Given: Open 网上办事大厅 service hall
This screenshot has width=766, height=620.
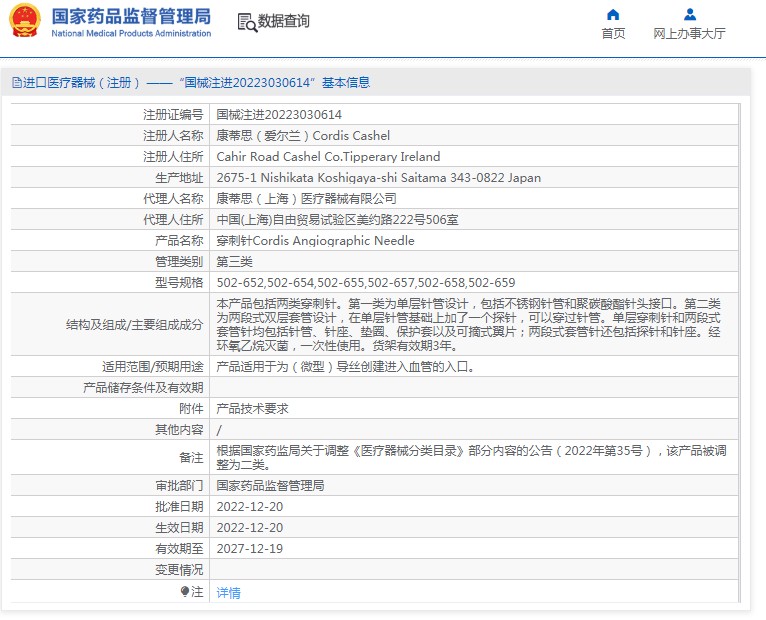Looking at the screenshot, I should (689, 34).
